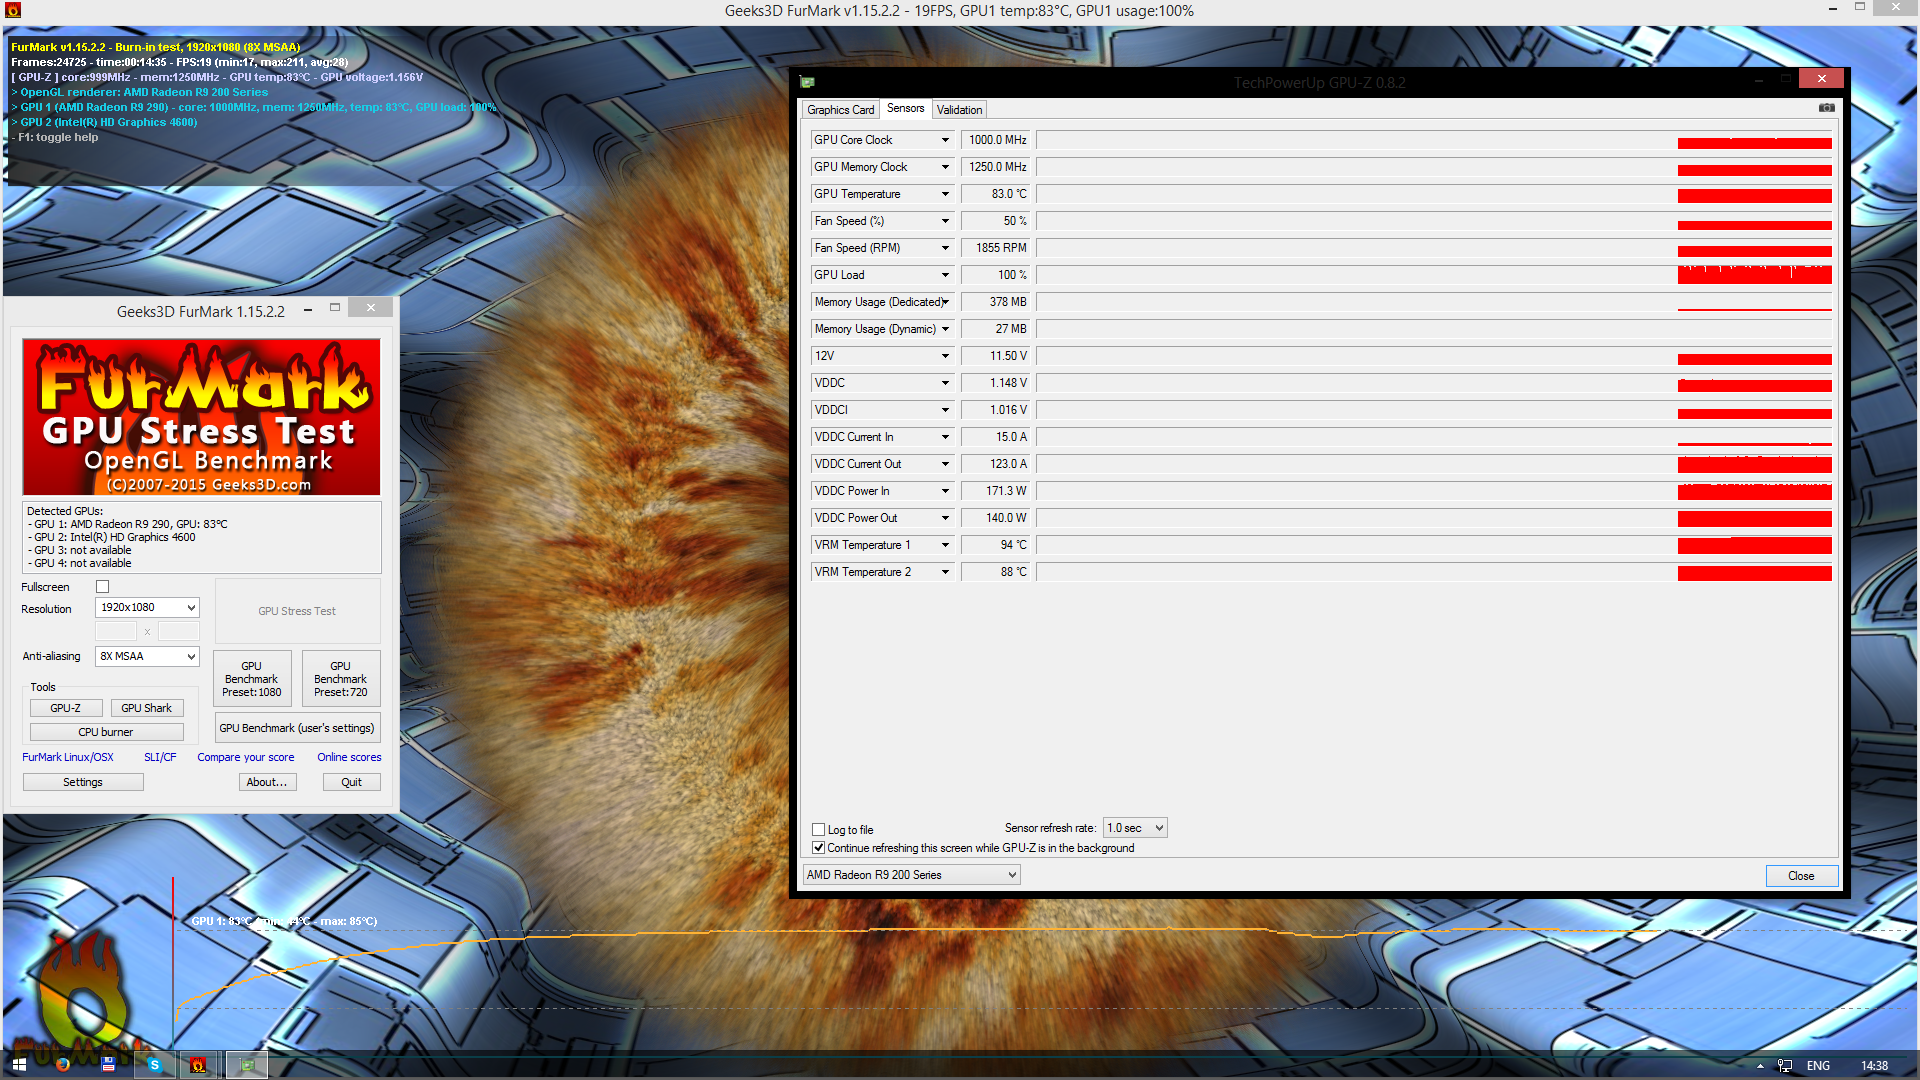This screenshot has height=1080, width=1920.
Task: Click the GPU-Z graphics card taskbar icon
Action: pos(247,1065)
